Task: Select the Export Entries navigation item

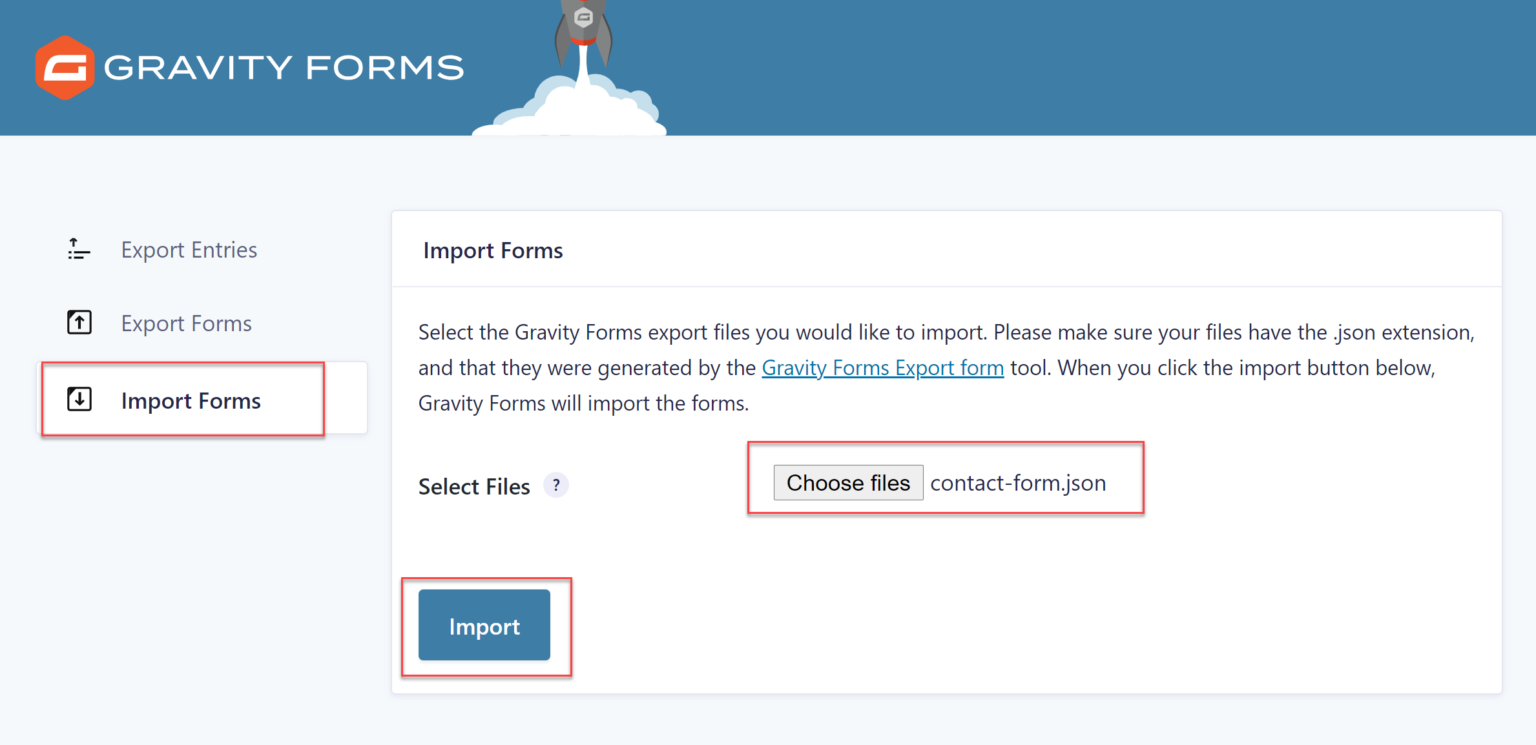Action: pyautogui.click(x=188, y=249)
